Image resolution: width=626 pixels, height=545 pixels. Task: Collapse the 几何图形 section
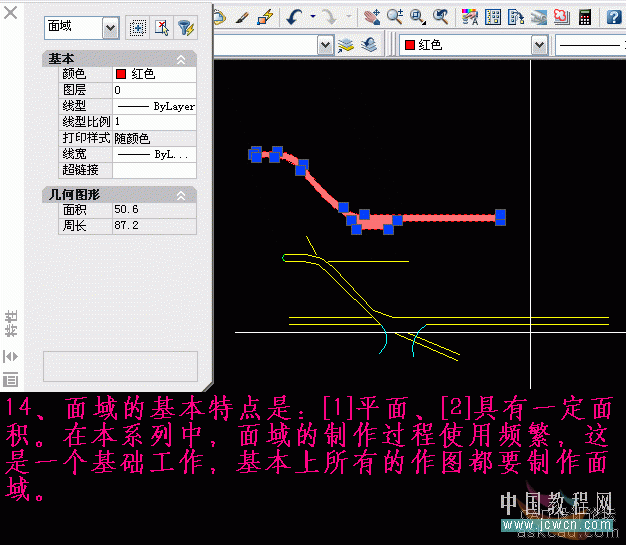point(181,195)
